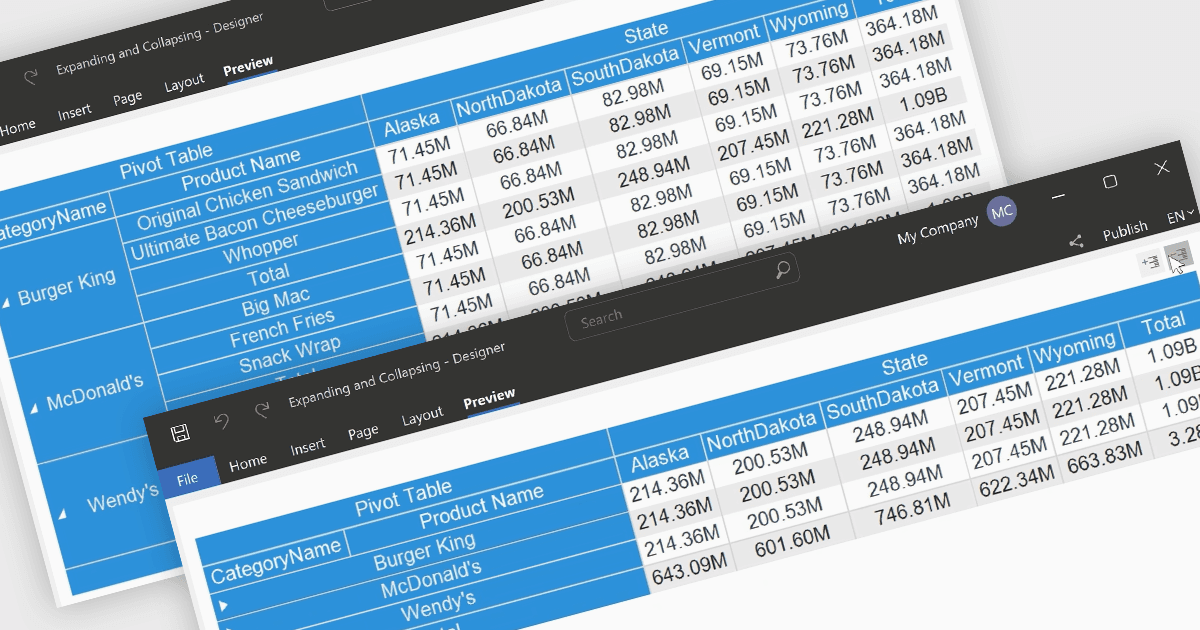Viewport: 1200px width, 630px height.
Task: Click the French Fries row in back window
Action: pos(283,329)
